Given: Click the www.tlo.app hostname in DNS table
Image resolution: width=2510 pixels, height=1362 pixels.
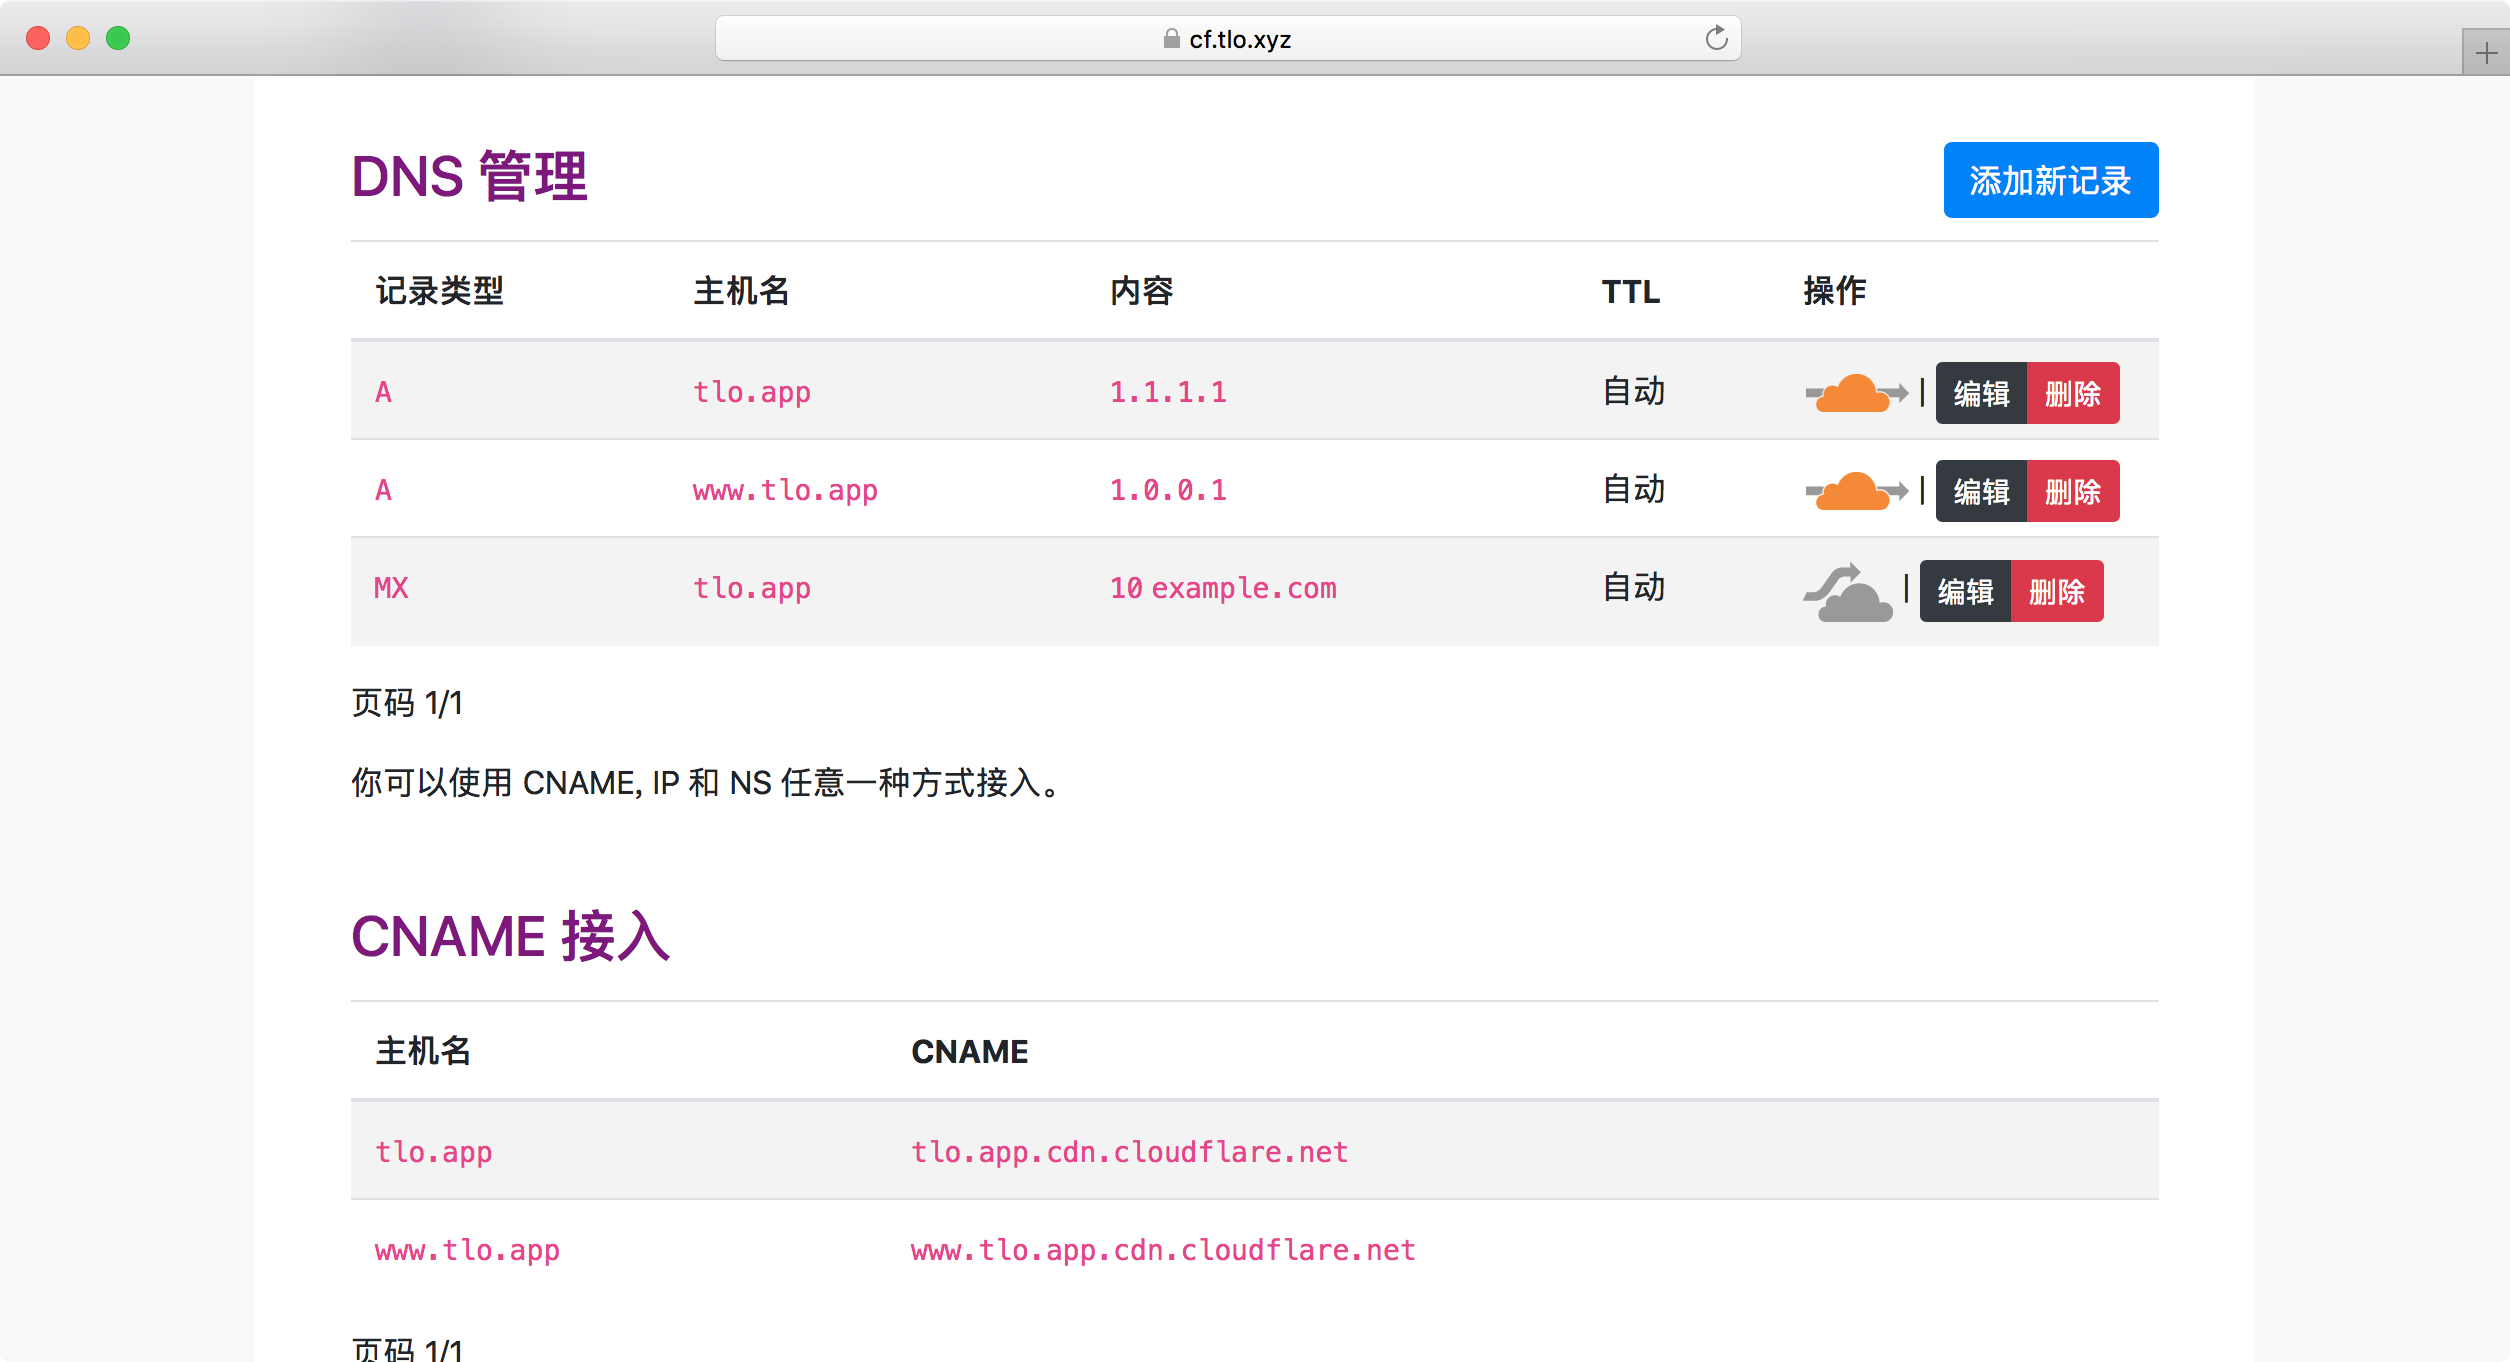Looking at the screenshot, I should (785, 490).
